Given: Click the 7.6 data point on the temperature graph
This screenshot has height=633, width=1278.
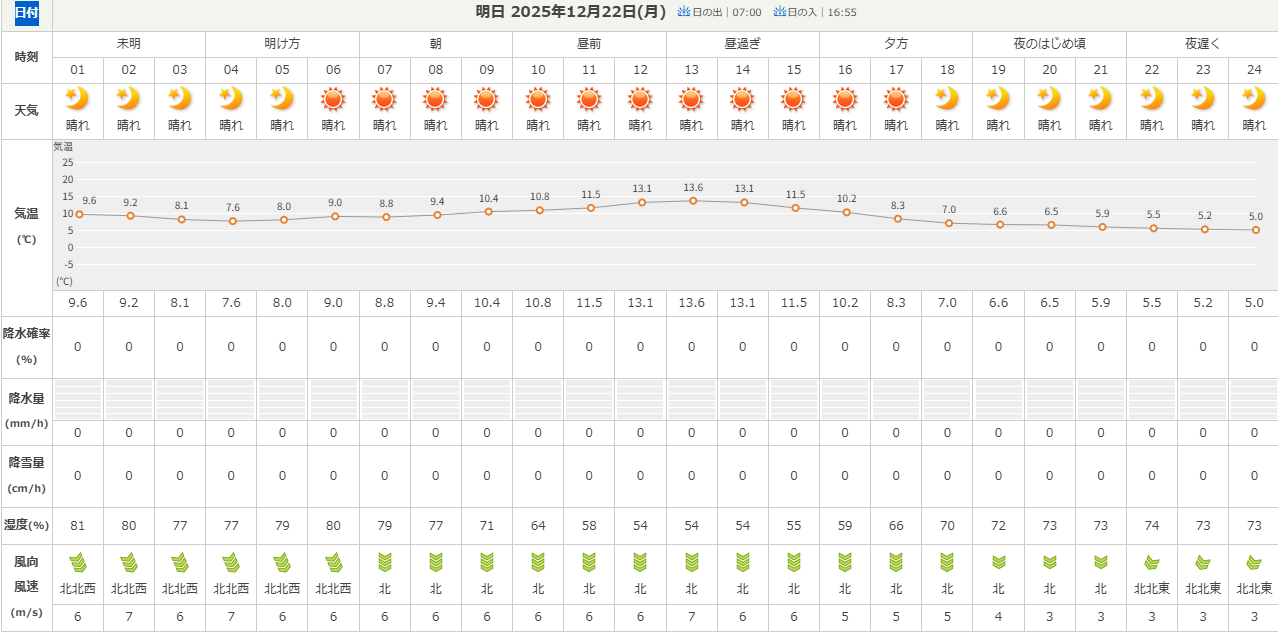Looking at the screenshot, I should click(x=233, y=221).
